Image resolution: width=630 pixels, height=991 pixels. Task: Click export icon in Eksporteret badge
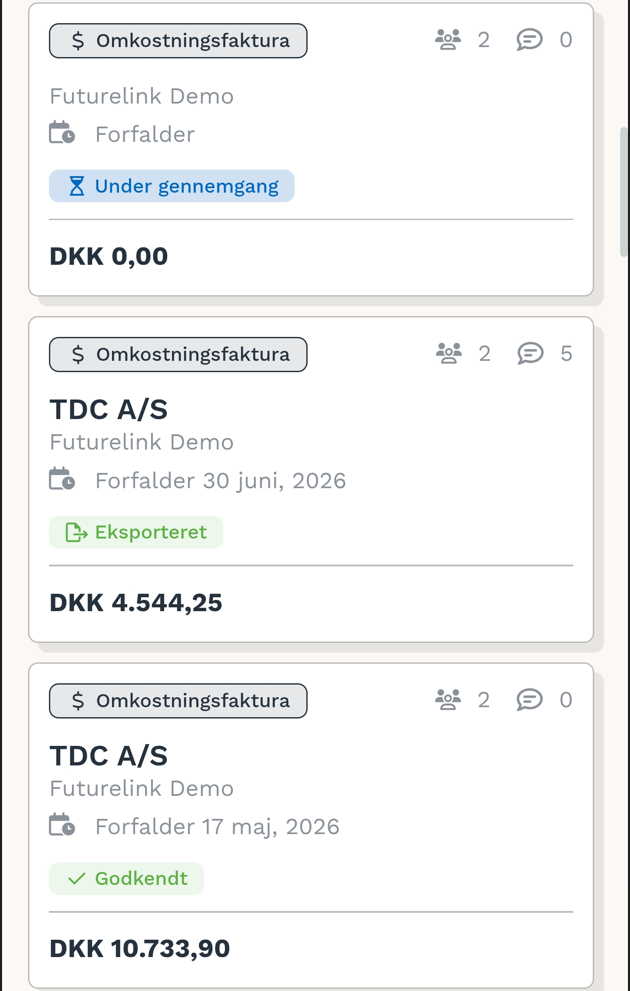point(76,533)
